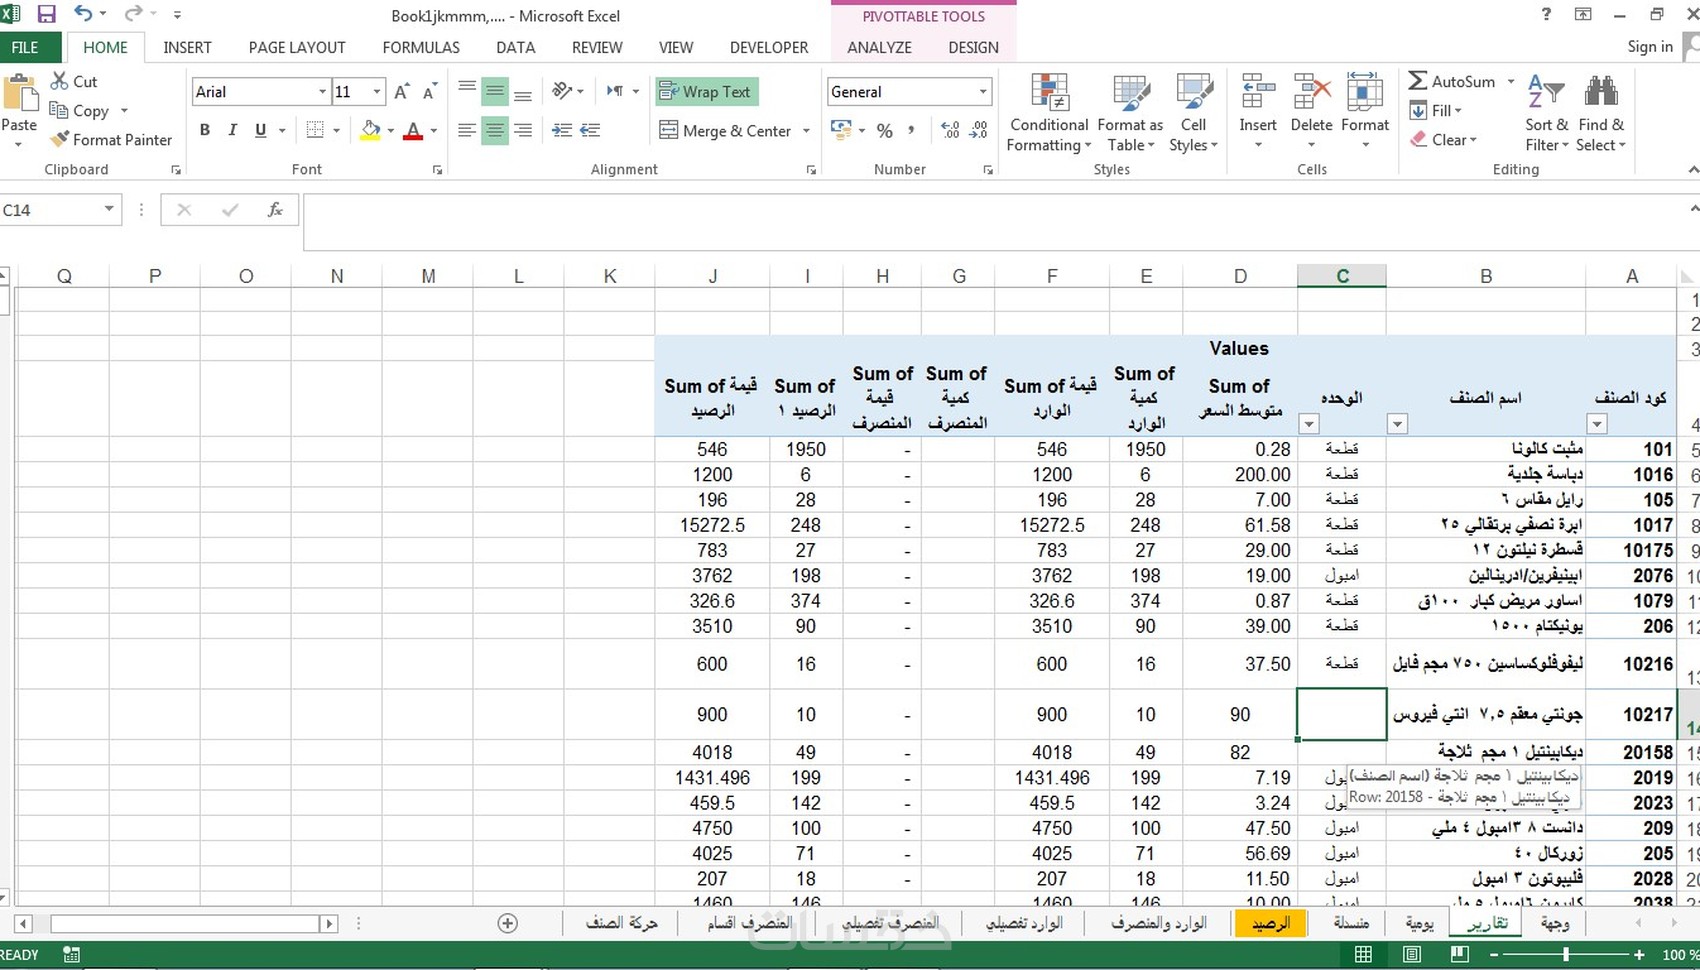This screenshot has width=1700, height=970.
Task: Expand the Merge & Center dropdown arrow
Action: [x=806, y=131]
